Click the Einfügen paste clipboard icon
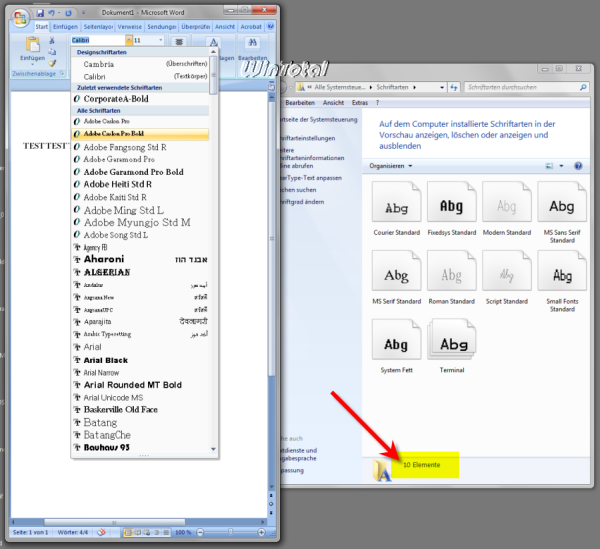This screenshot has height=549, width=600. [33, 44]
